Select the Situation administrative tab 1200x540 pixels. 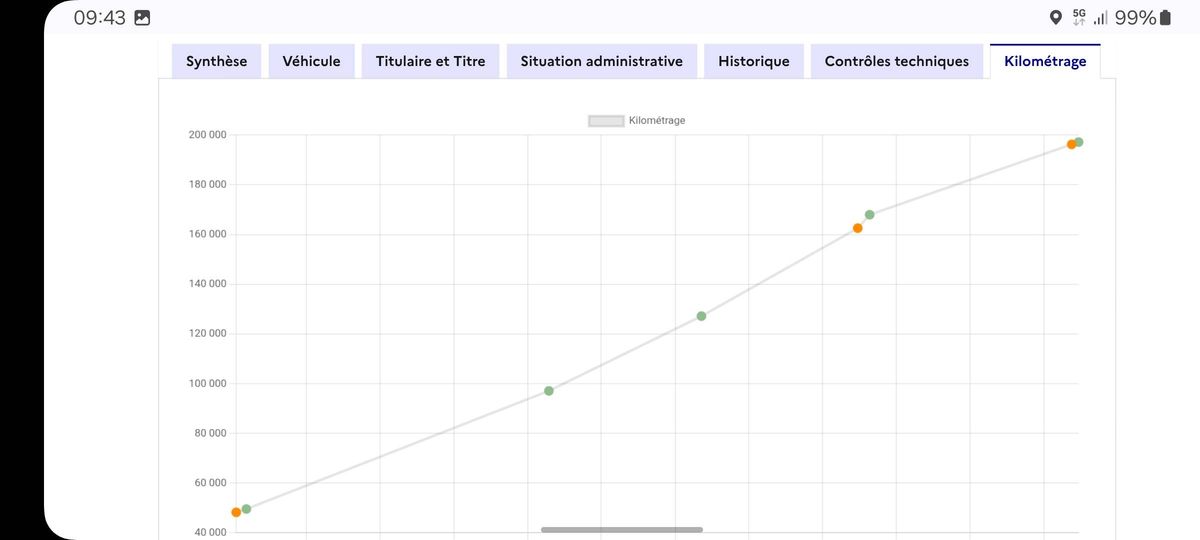coord(601,61)
